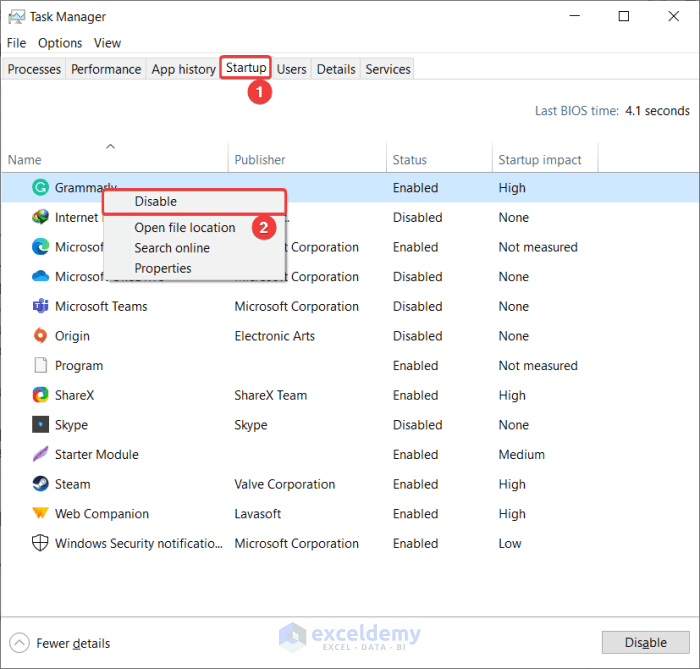Click the ShareX app icon

pos(40,395)
